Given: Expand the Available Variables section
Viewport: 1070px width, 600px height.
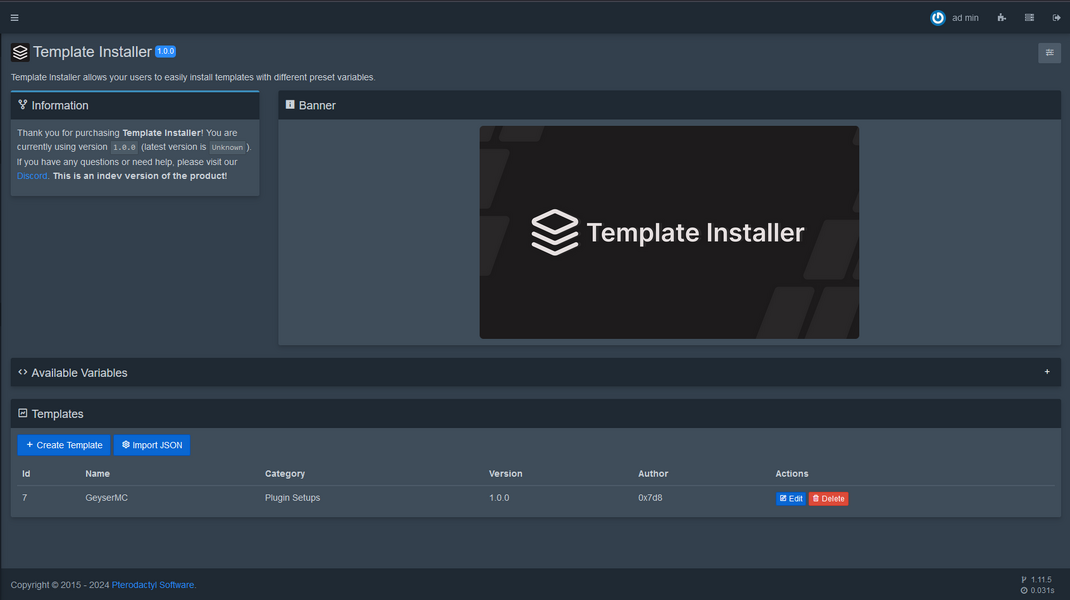Looking at the screenshot, I should click(1046, 372).
